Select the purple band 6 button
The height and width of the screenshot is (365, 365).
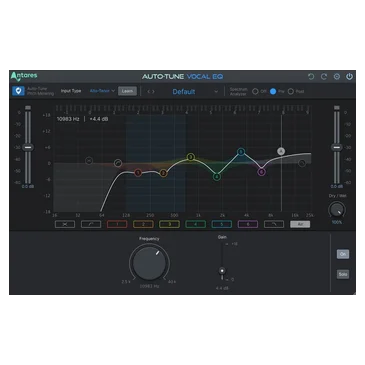click(x=248, y=224)
